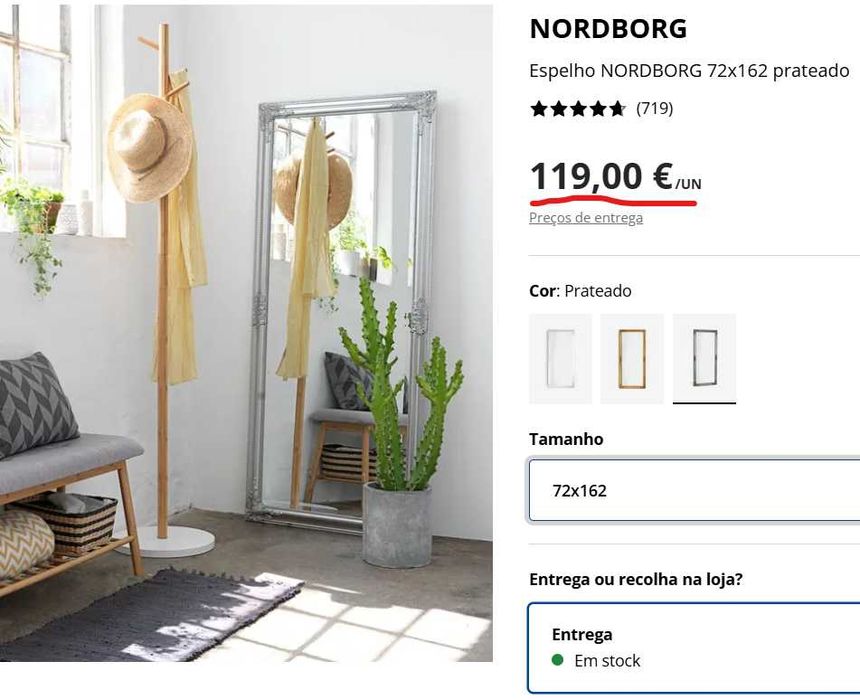
Task: Click the /UN unit label by the price
Action: coord(688,184)
